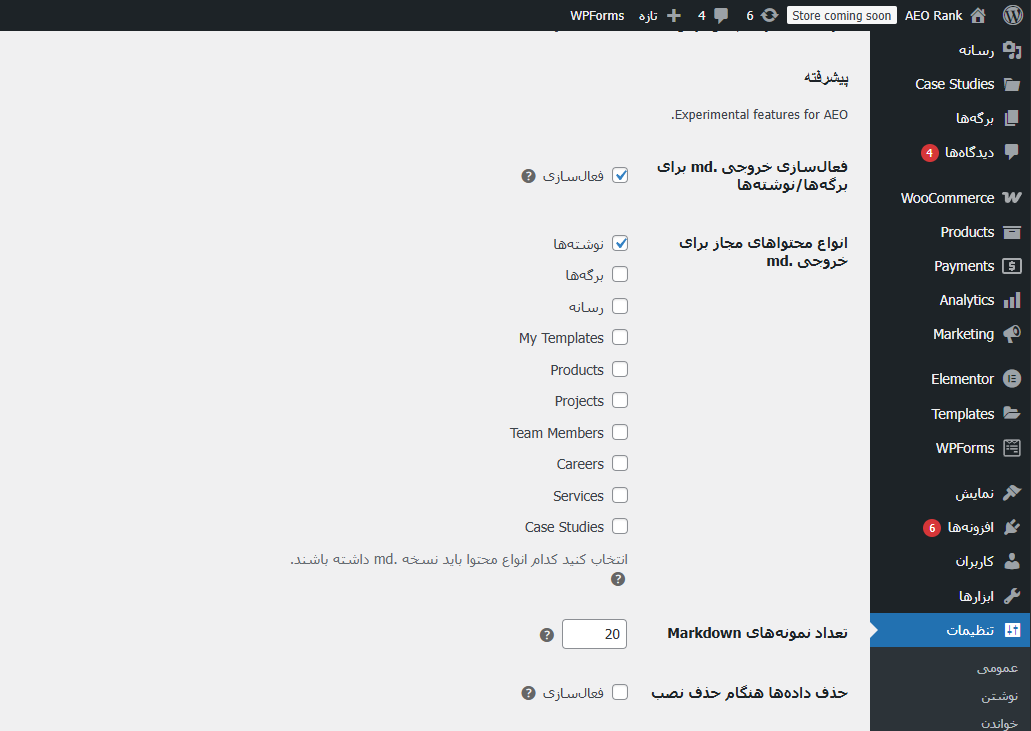1031x731 pixels.
Task: Click the comments bubble icon in admin bar
Action: [x=721, y=15]
